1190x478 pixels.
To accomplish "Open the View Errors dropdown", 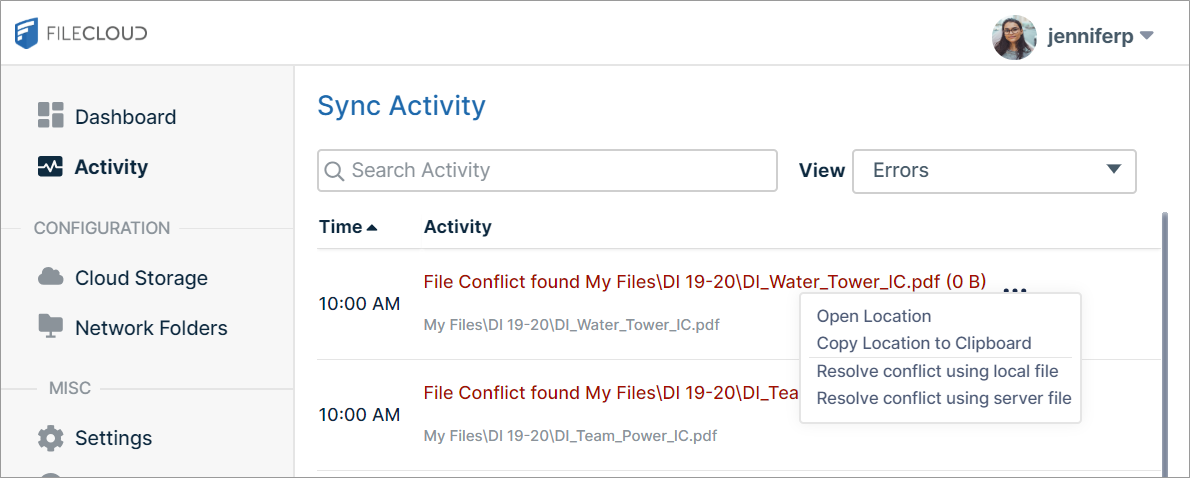I will tap(994, 171).
